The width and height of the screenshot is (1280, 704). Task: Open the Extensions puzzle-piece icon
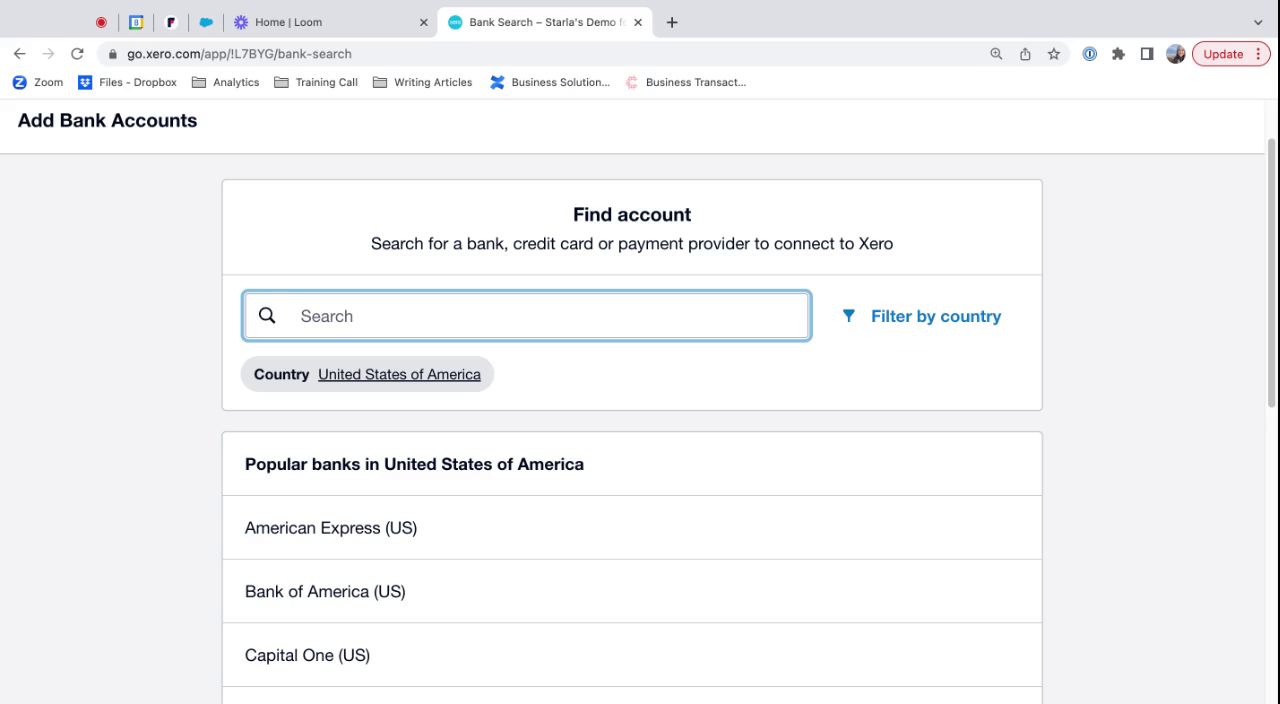click(1118, 54)
